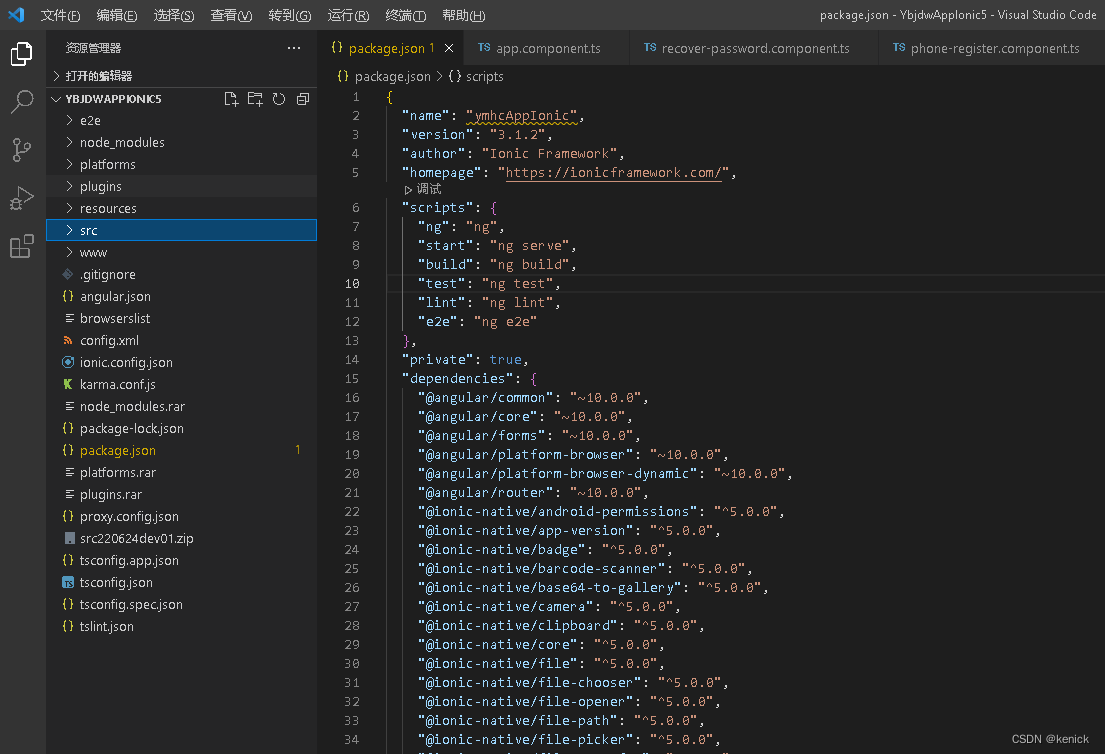Click the config.xml file icon

click(x=68, y=340)
